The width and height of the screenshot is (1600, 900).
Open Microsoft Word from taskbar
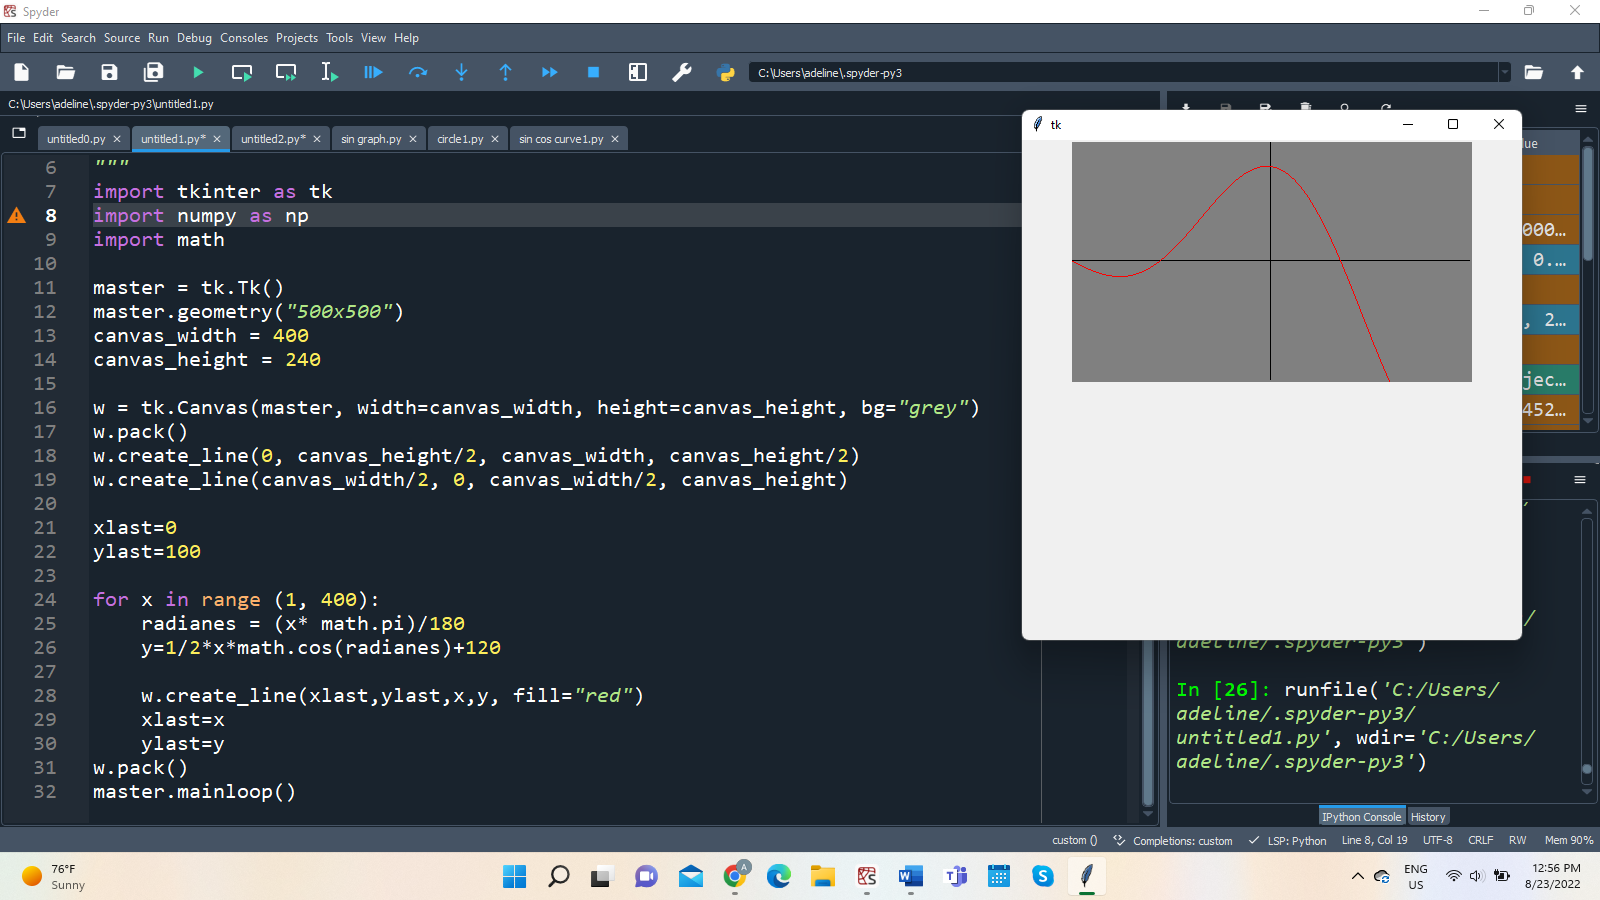point(910,876)
